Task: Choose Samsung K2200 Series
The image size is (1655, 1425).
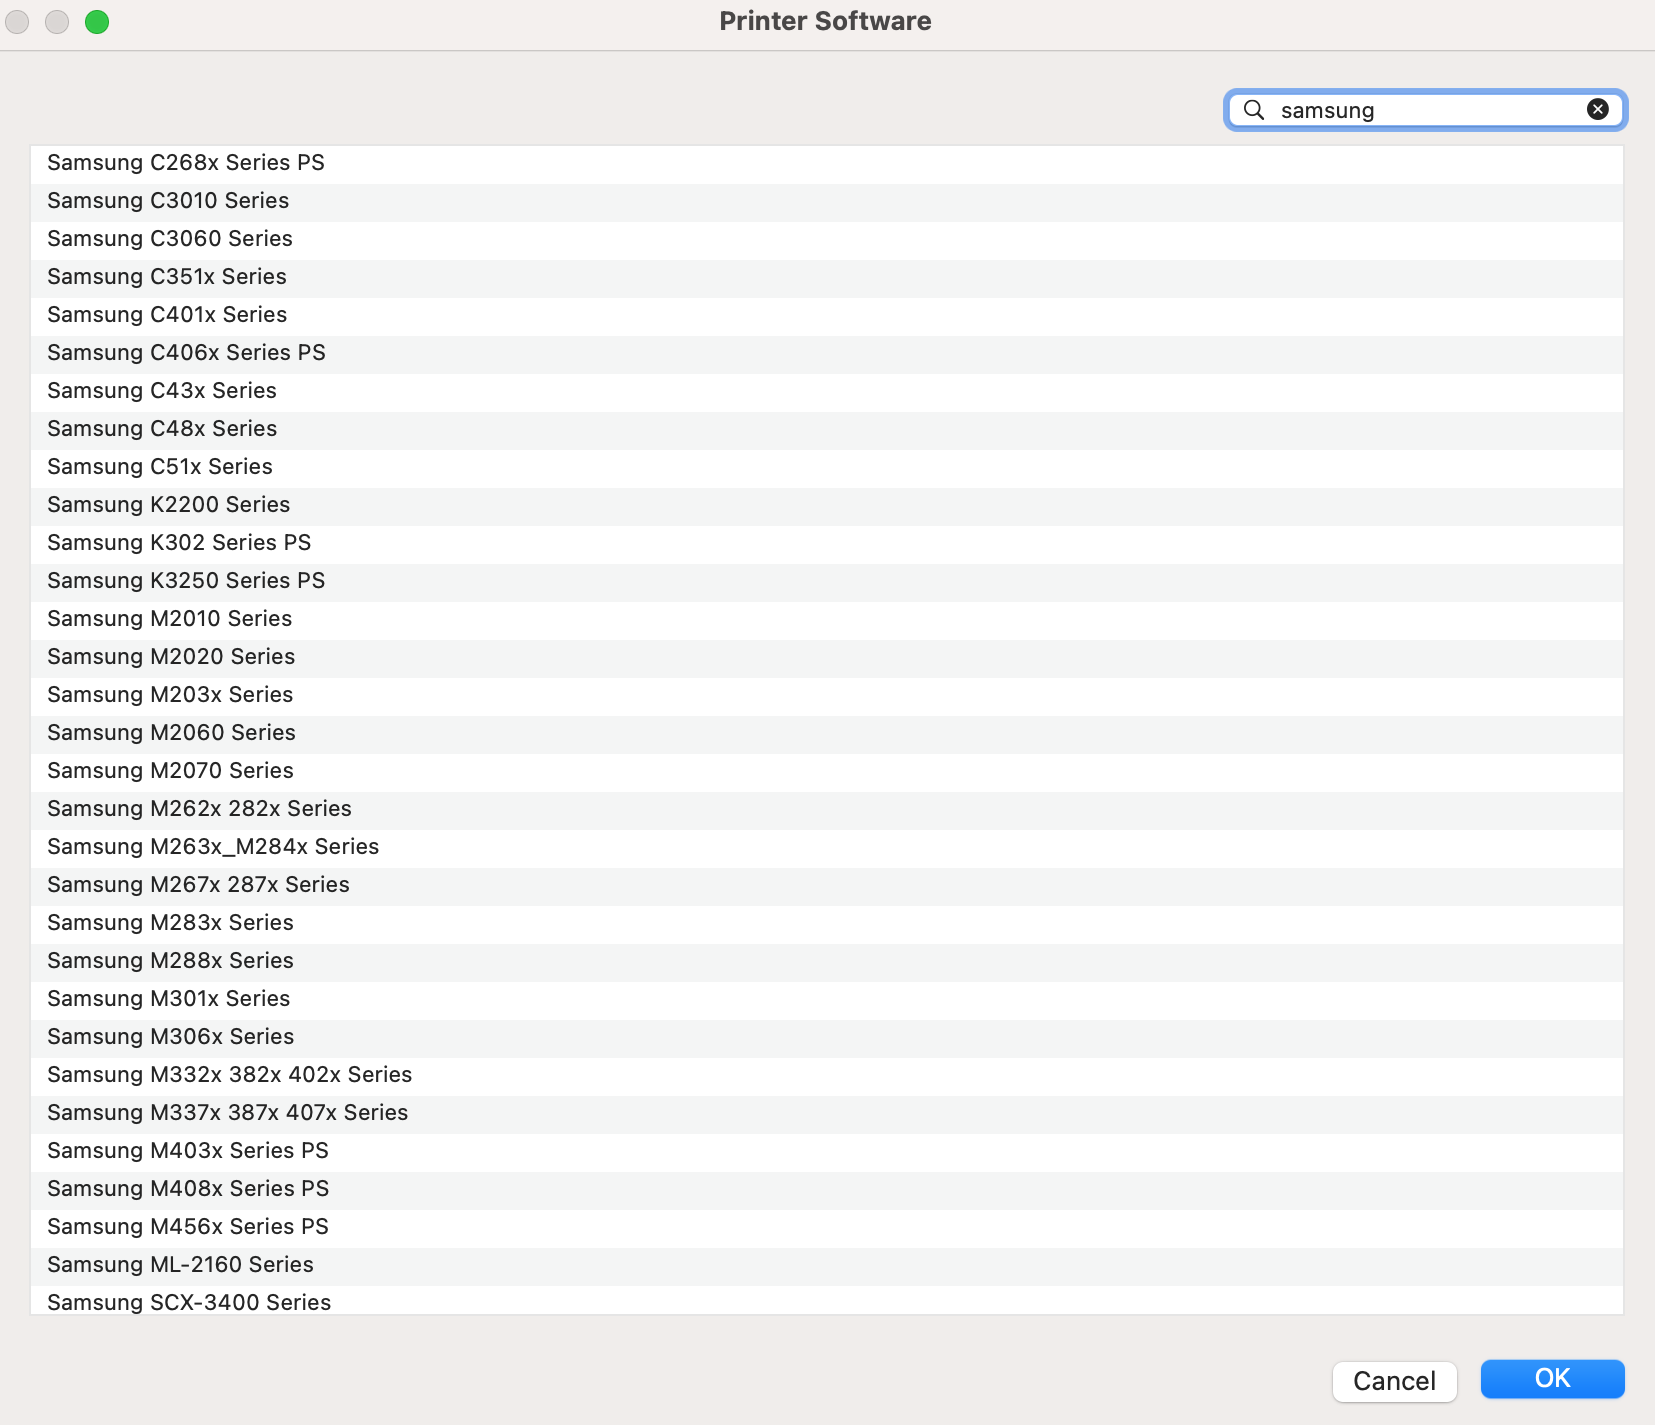Action: point(827,505)
